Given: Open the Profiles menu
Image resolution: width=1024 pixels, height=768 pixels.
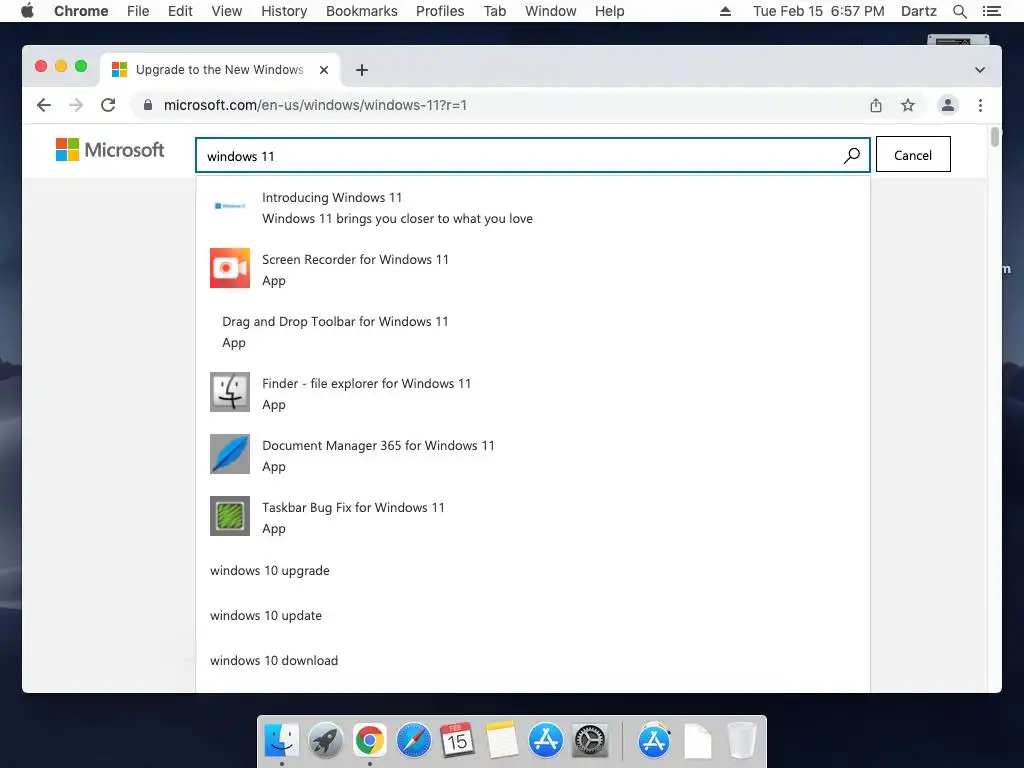Looking at the screenshot, I should [440, 11].
